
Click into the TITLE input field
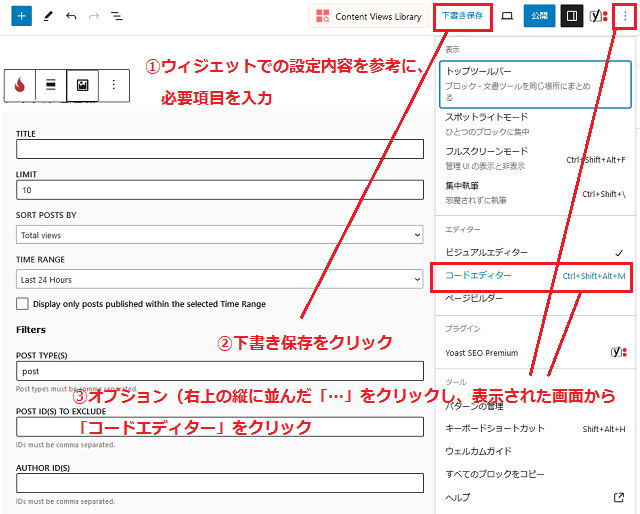pos(220,149)
